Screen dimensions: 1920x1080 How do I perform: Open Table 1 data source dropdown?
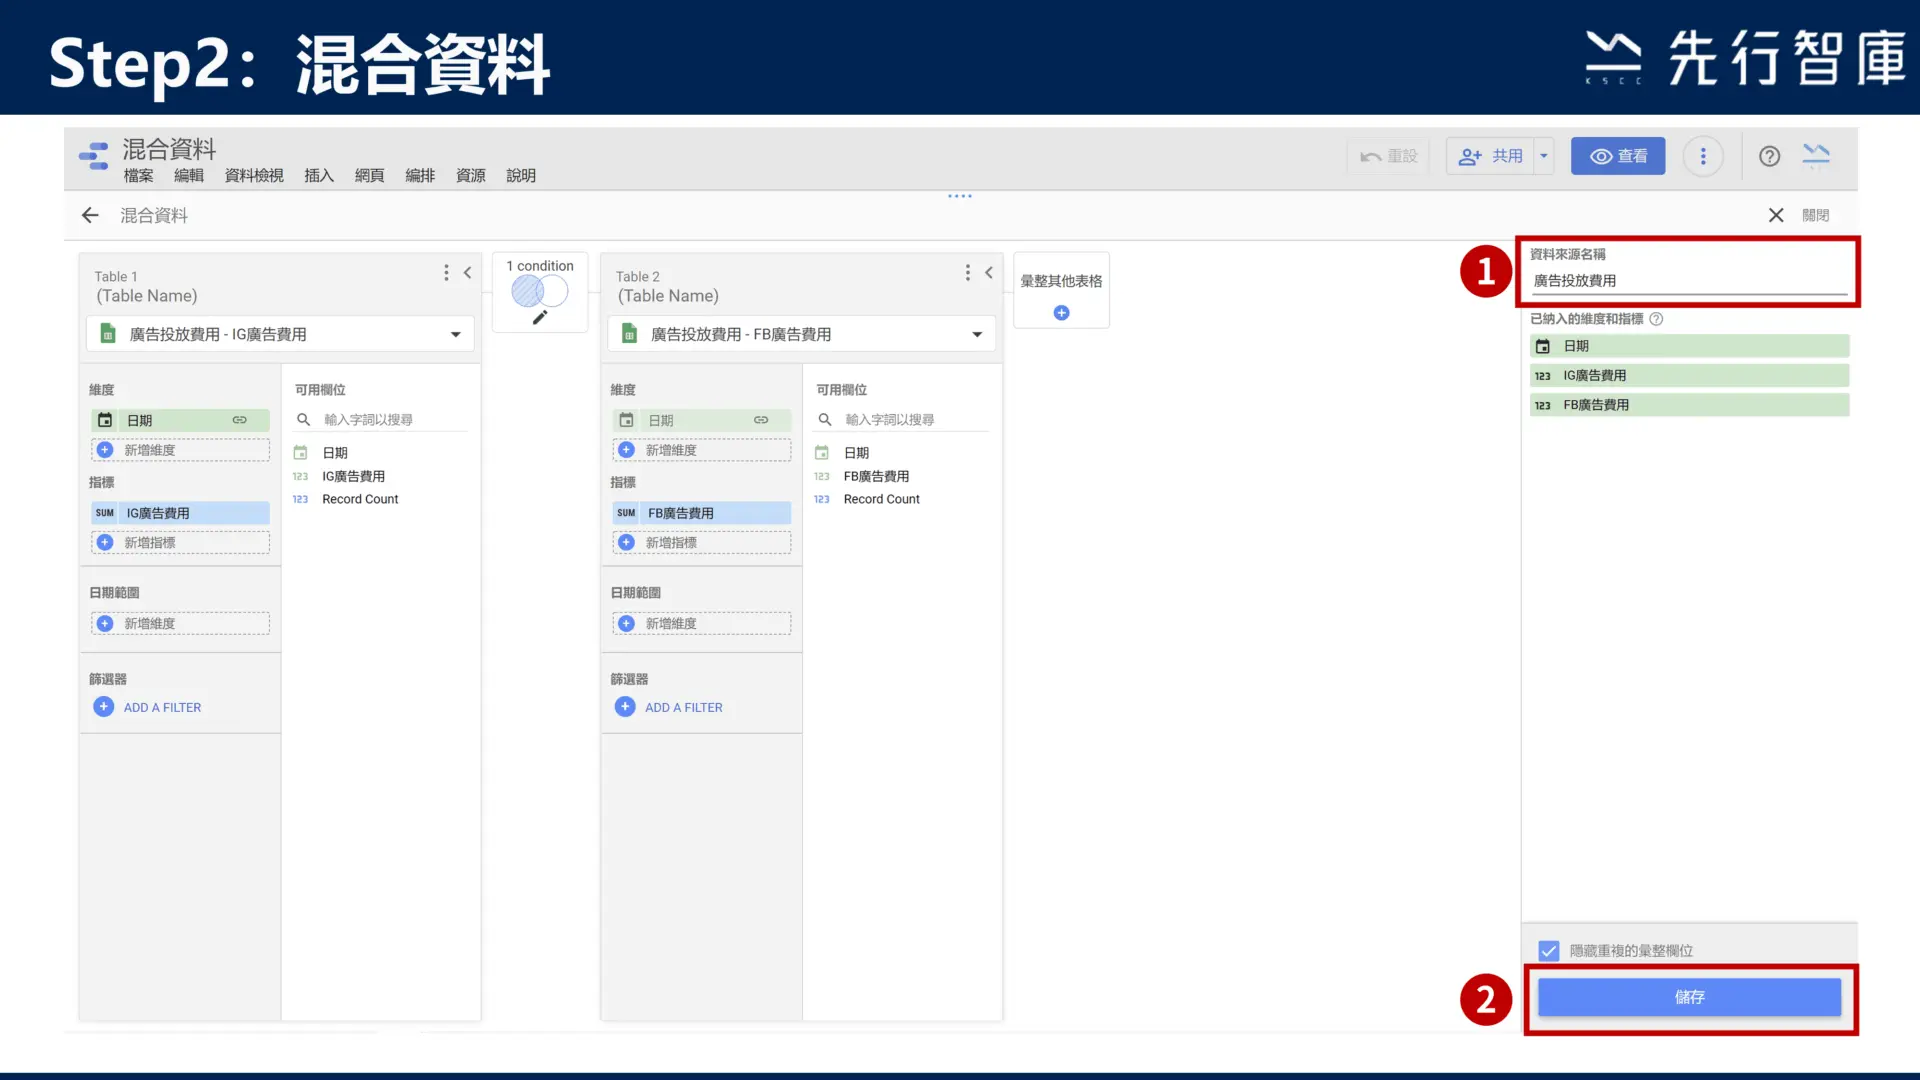tap(280, 334)
